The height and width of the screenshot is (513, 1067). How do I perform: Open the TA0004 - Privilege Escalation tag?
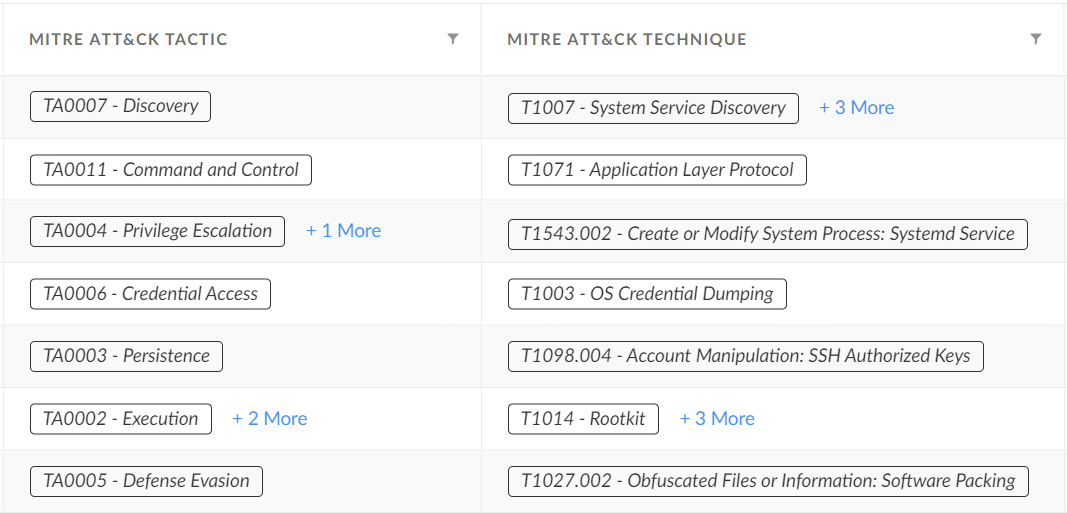point(157,231)
